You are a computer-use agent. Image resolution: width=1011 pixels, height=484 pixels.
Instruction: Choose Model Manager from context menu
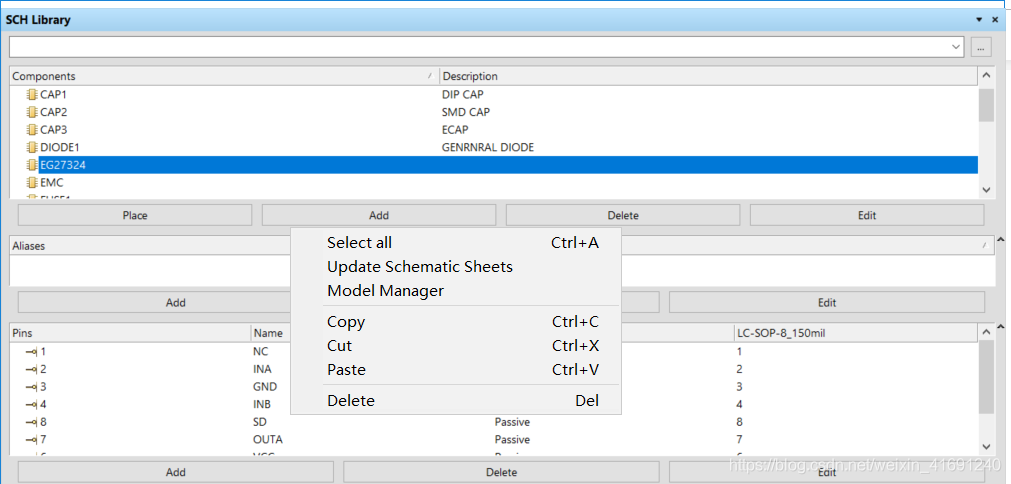pyautogui.click(x=385, y=291)
